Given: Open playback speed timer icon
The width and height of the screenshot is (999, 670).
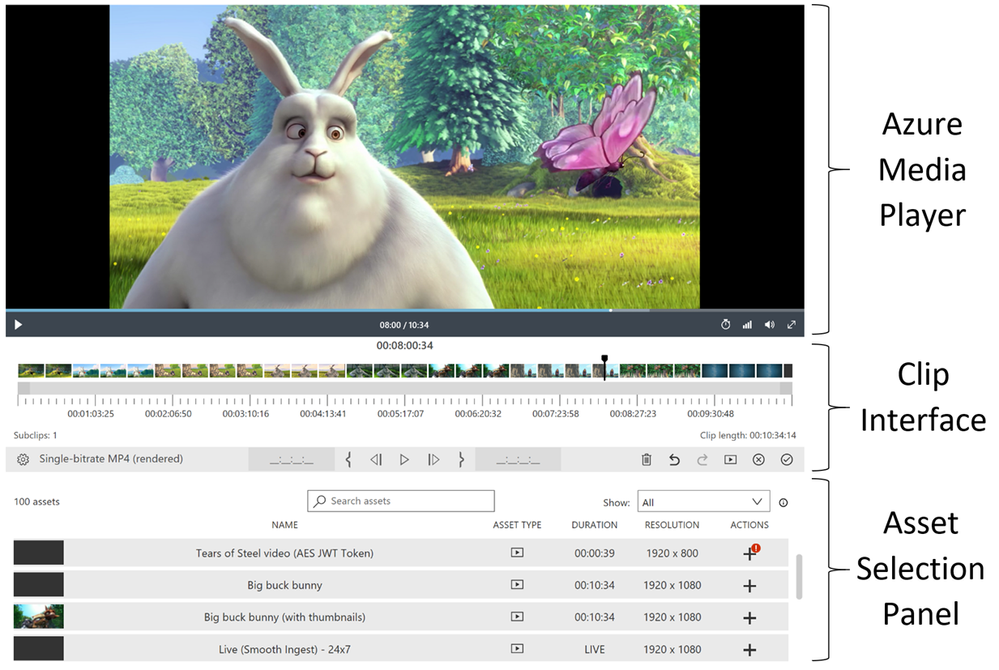Looking at the screenshot, I should (x=725, y=325).
